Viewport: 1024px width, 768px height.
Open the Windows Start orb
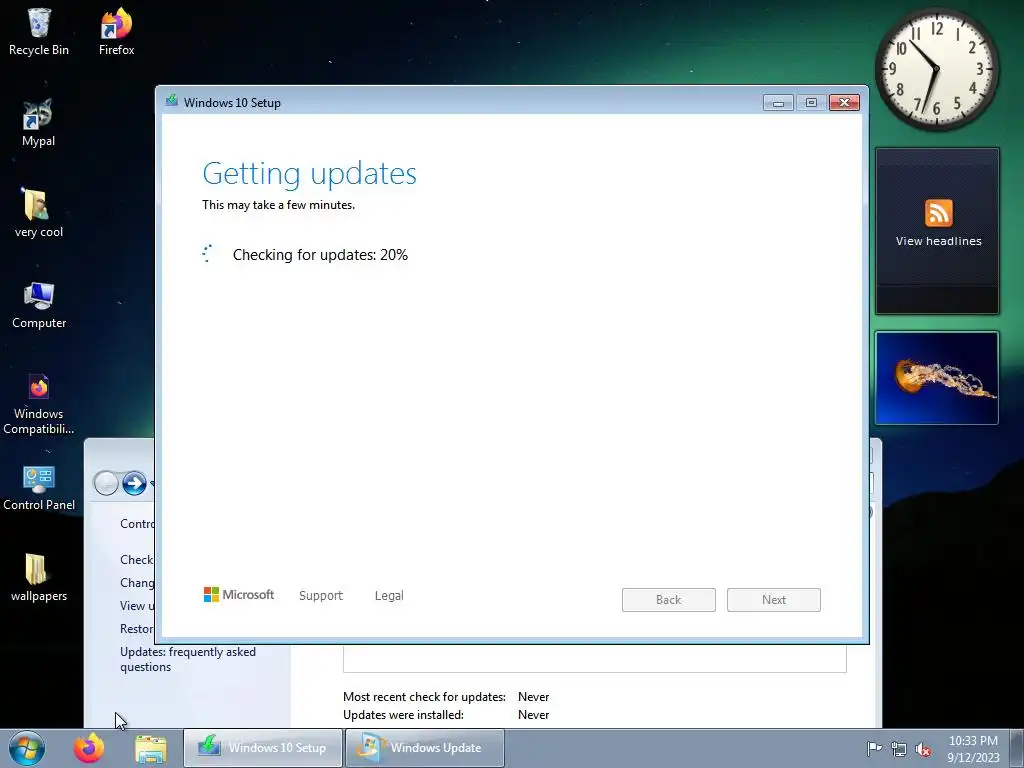pyautogui.click(x=27, y=748)
